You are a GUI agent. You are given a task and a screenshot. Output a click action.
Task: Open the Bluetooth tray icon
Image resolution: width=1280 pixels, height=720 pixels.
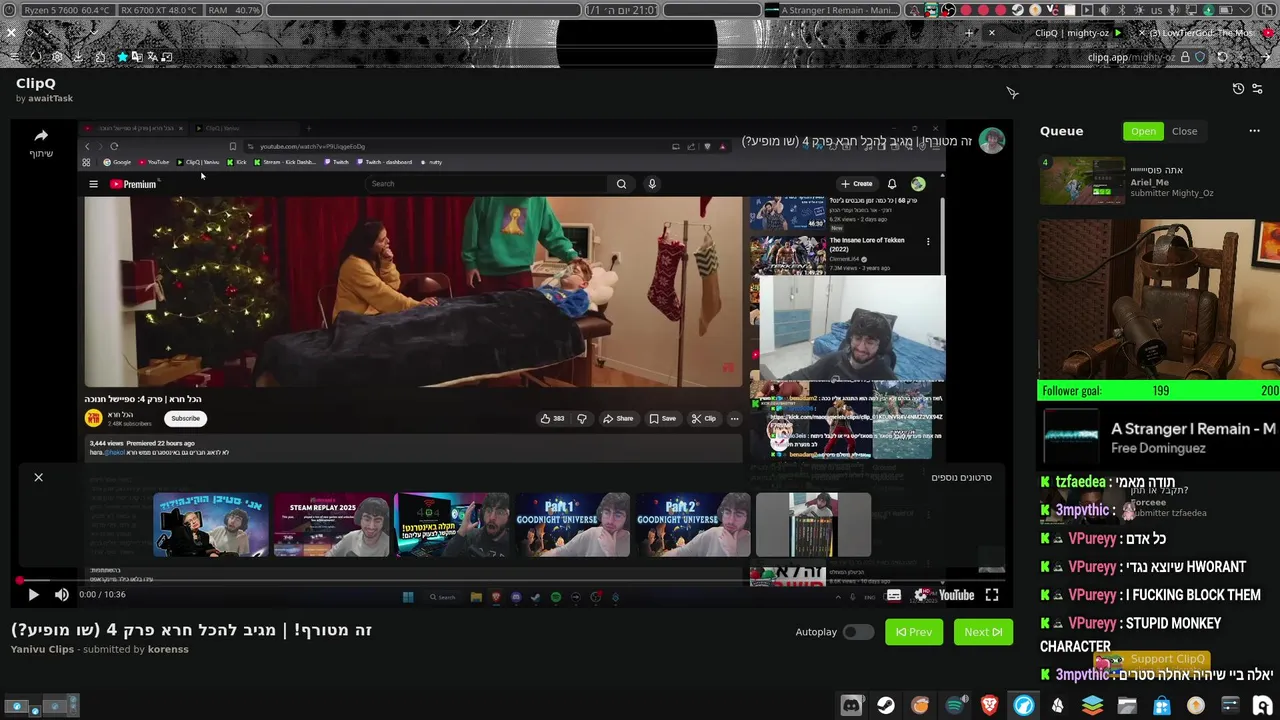[1122, 10]
